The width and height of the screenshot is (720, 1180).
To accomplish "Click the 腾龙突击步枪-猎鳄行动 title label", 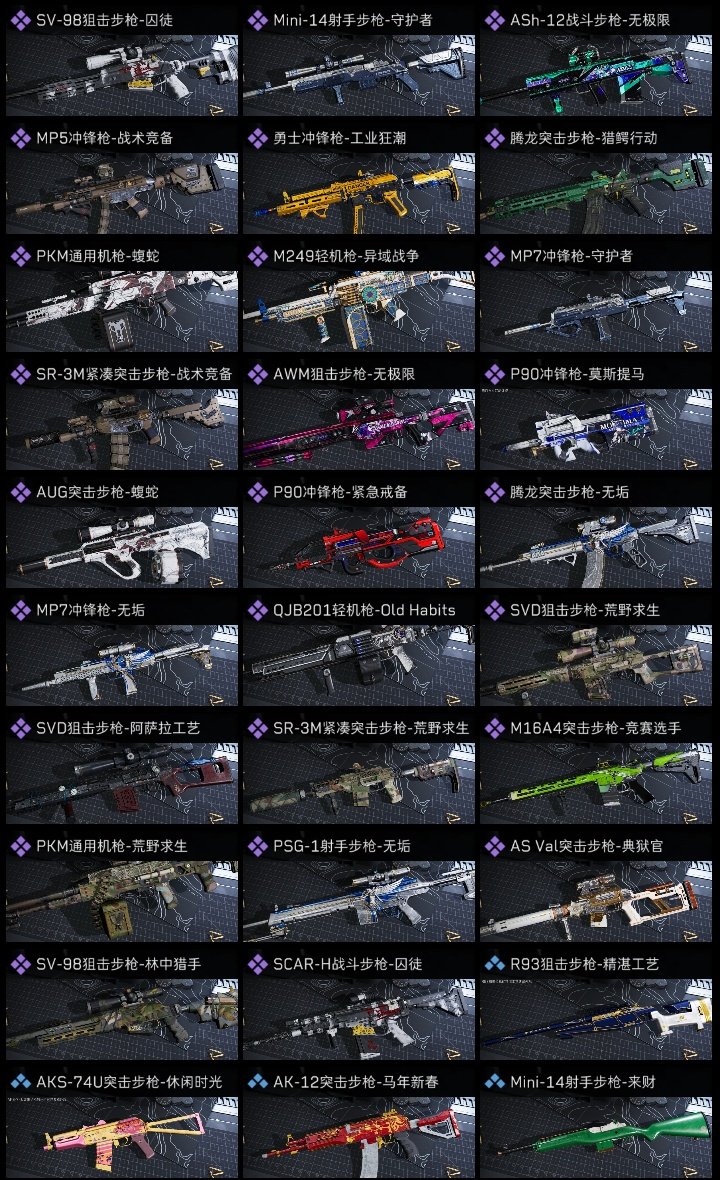I will click(584, 138).
